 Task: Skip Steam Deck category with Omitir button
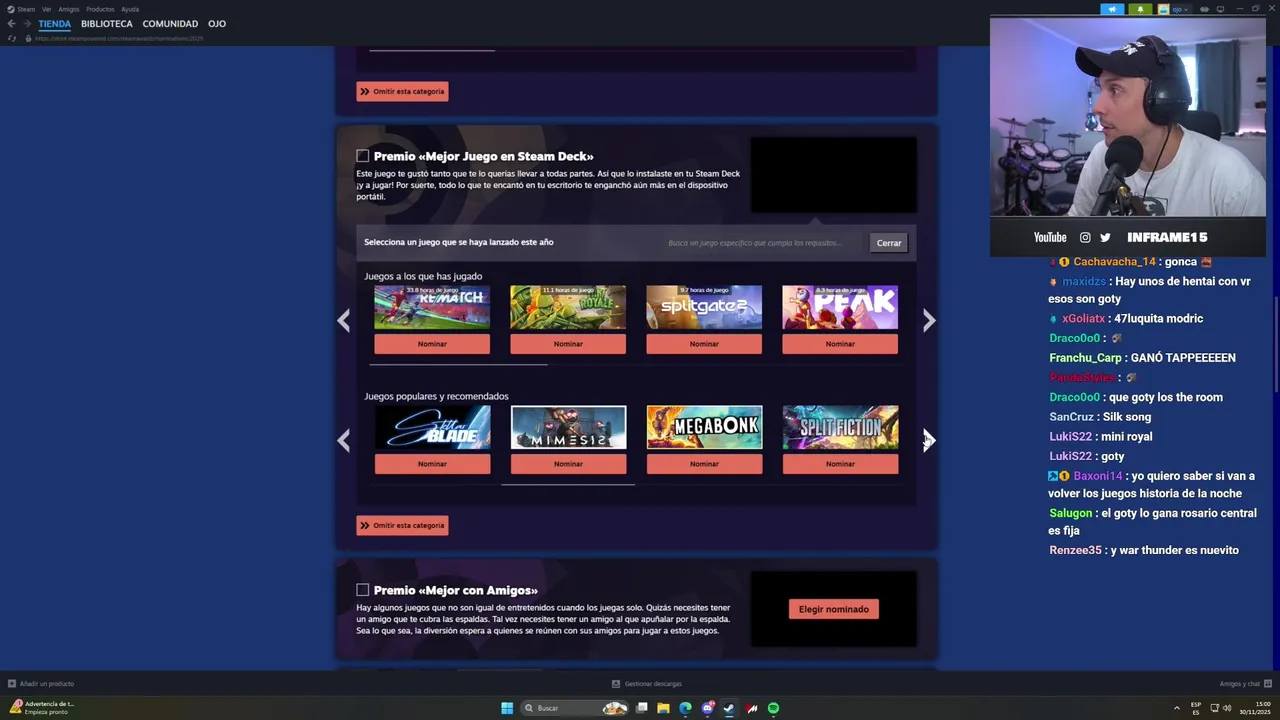pos(402,525)
